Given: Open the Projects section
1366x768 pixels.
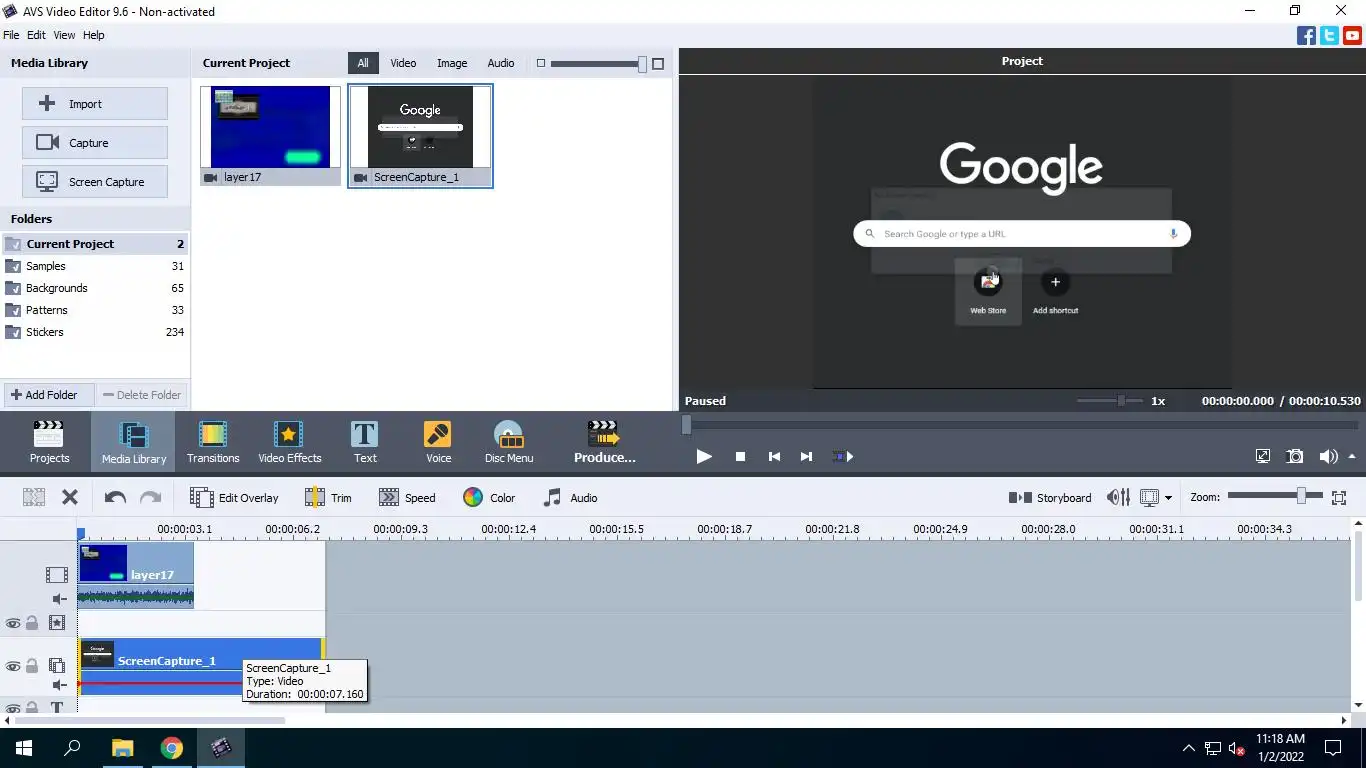Looking at the screenshot, I should pyautogui.click(x=49, y=442).
